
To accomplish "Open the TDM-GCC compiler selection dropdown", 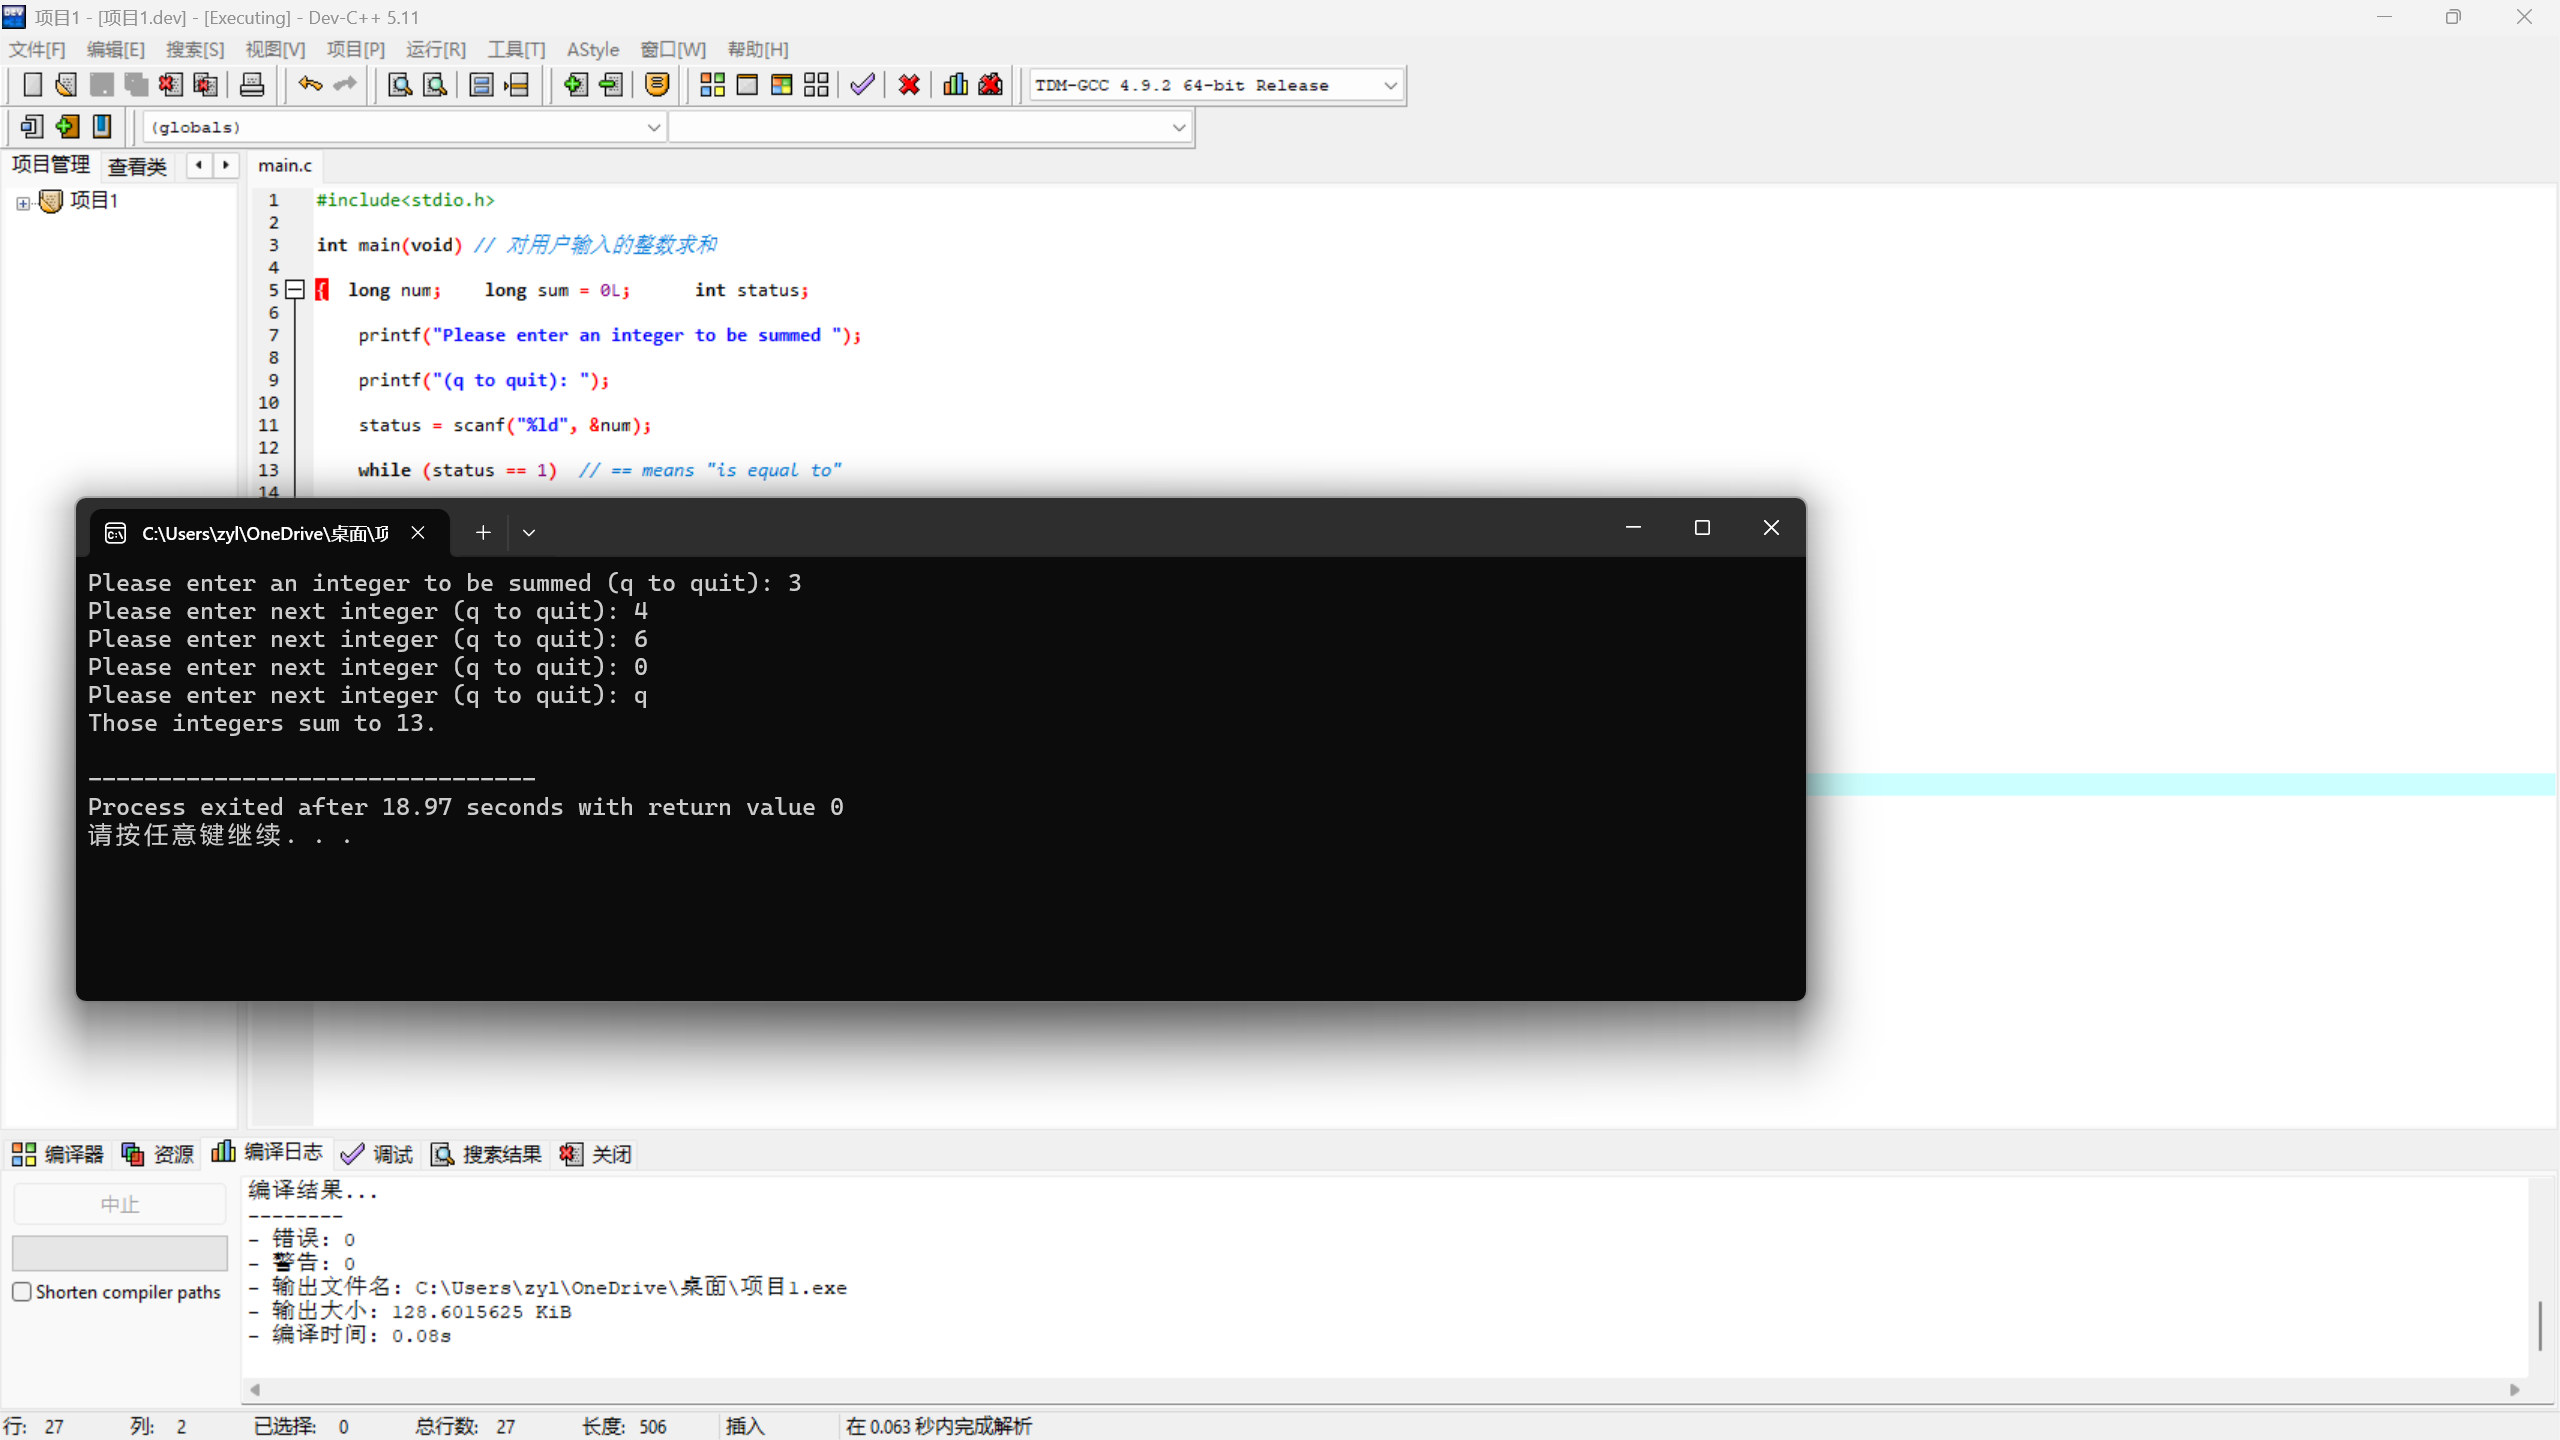I will click(1390, 86).
